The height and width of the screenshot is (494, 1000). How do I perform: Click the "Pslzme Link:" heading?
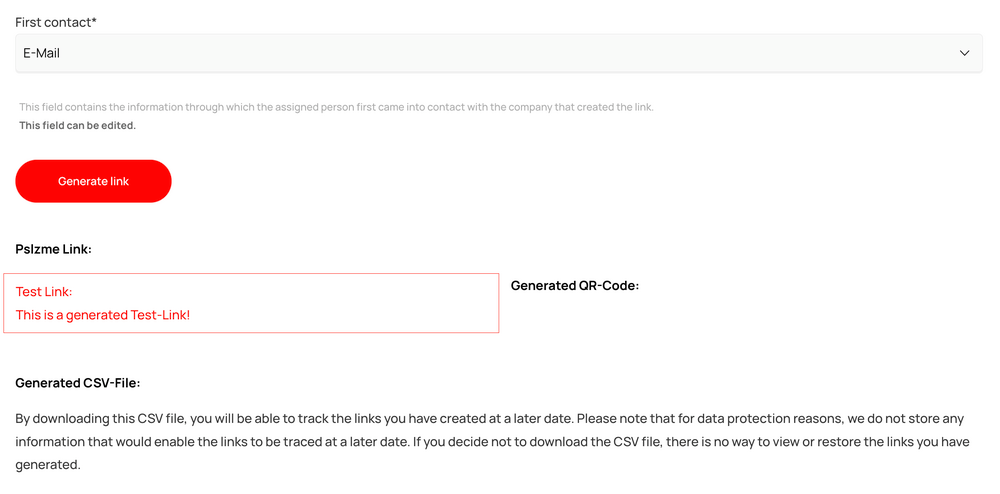coord(53,249)
